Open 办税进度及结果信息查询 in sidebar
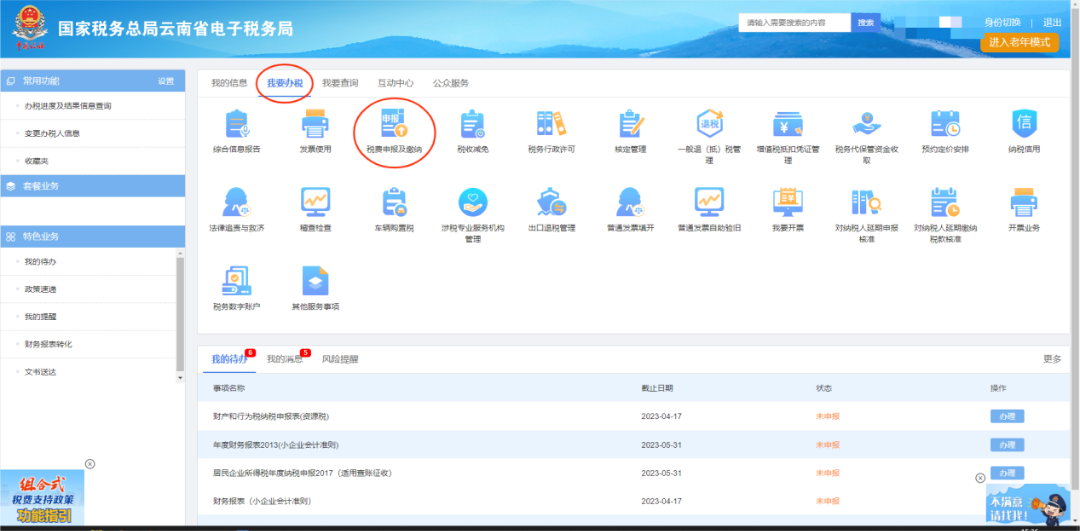This screenshot has height=531, width=1080. [68, 106]
